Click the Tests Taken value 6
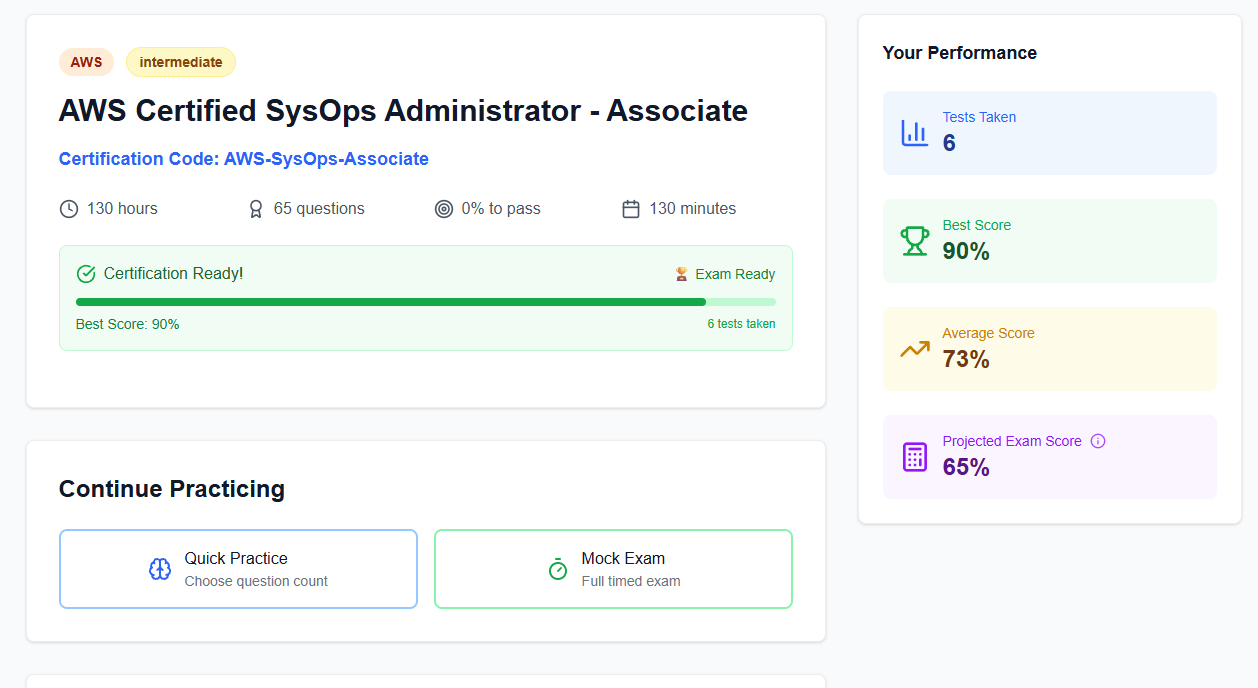 tap(949, 143)
